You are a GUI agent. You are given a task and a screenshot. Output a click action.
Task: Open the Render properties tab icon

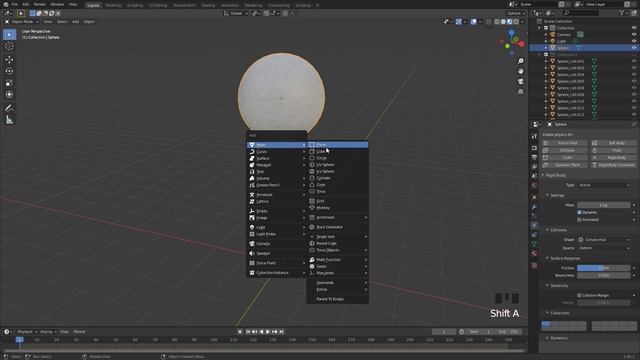(x=534, y=148)
